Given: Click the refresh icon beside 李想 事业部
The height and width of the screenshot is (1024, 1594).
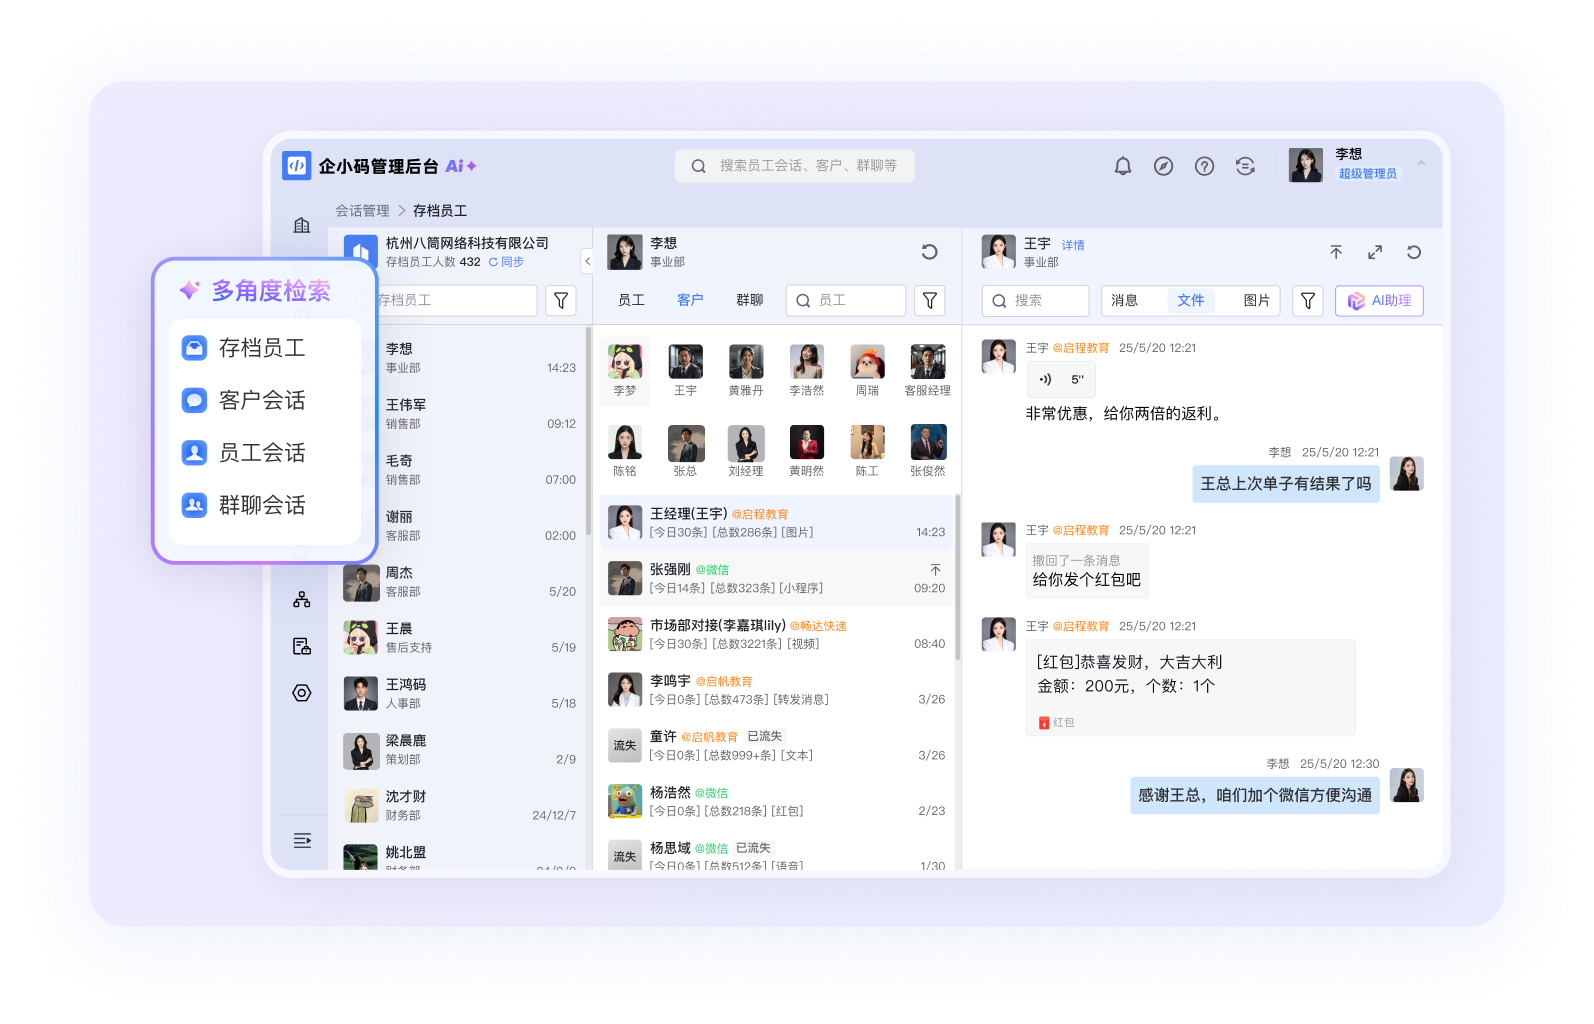Looking at the screenshot, I should coord(929,252).
